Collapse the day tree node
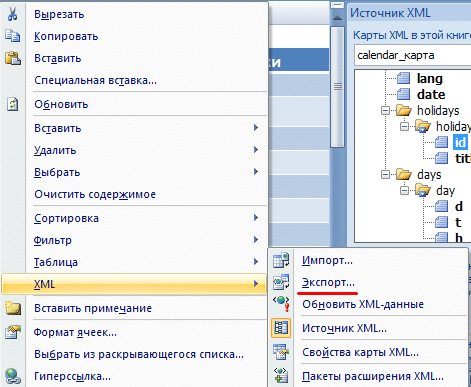 coord(404,190)
